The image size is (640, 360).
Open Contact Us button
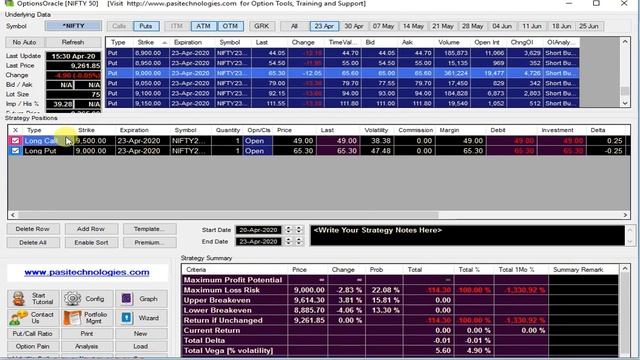pos(33,318)
